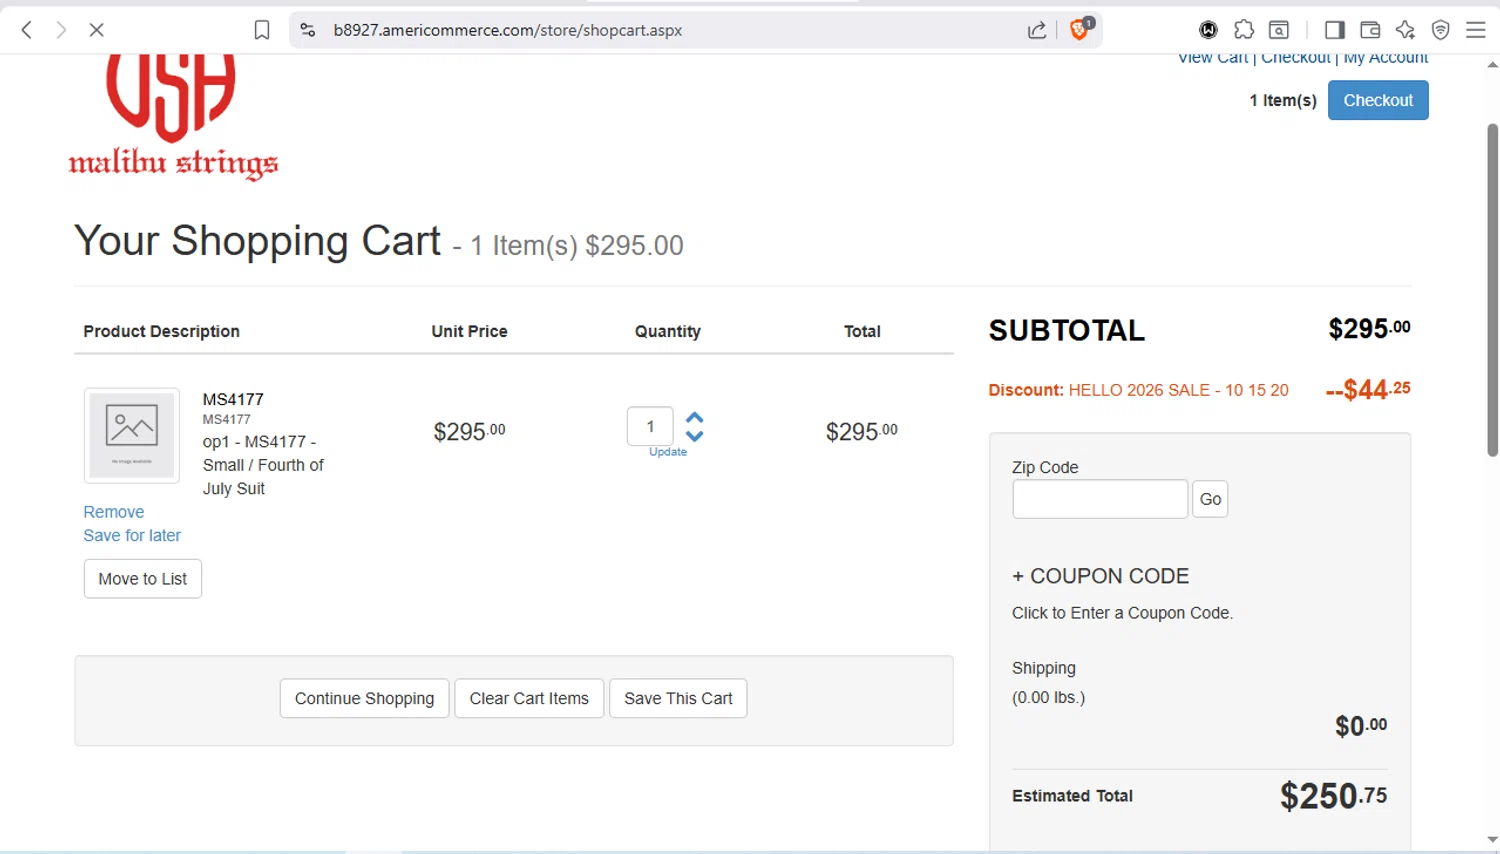Bookmark this page
Image resolution: width=1500 pixels, height=854 pixels.
(262, 30)
